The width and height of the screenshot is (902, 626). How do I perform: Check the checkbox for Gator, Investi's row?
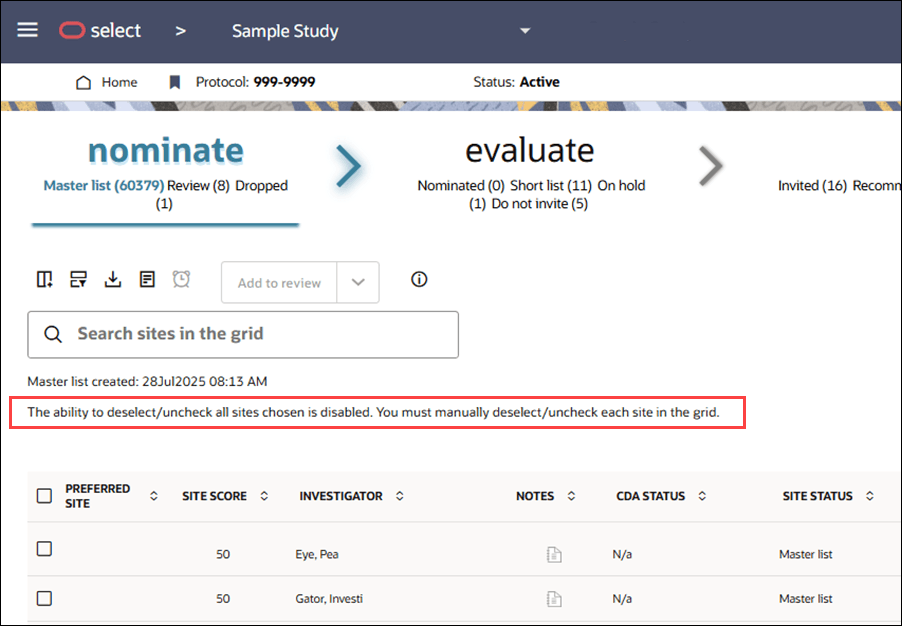click(x=43, y=598)
